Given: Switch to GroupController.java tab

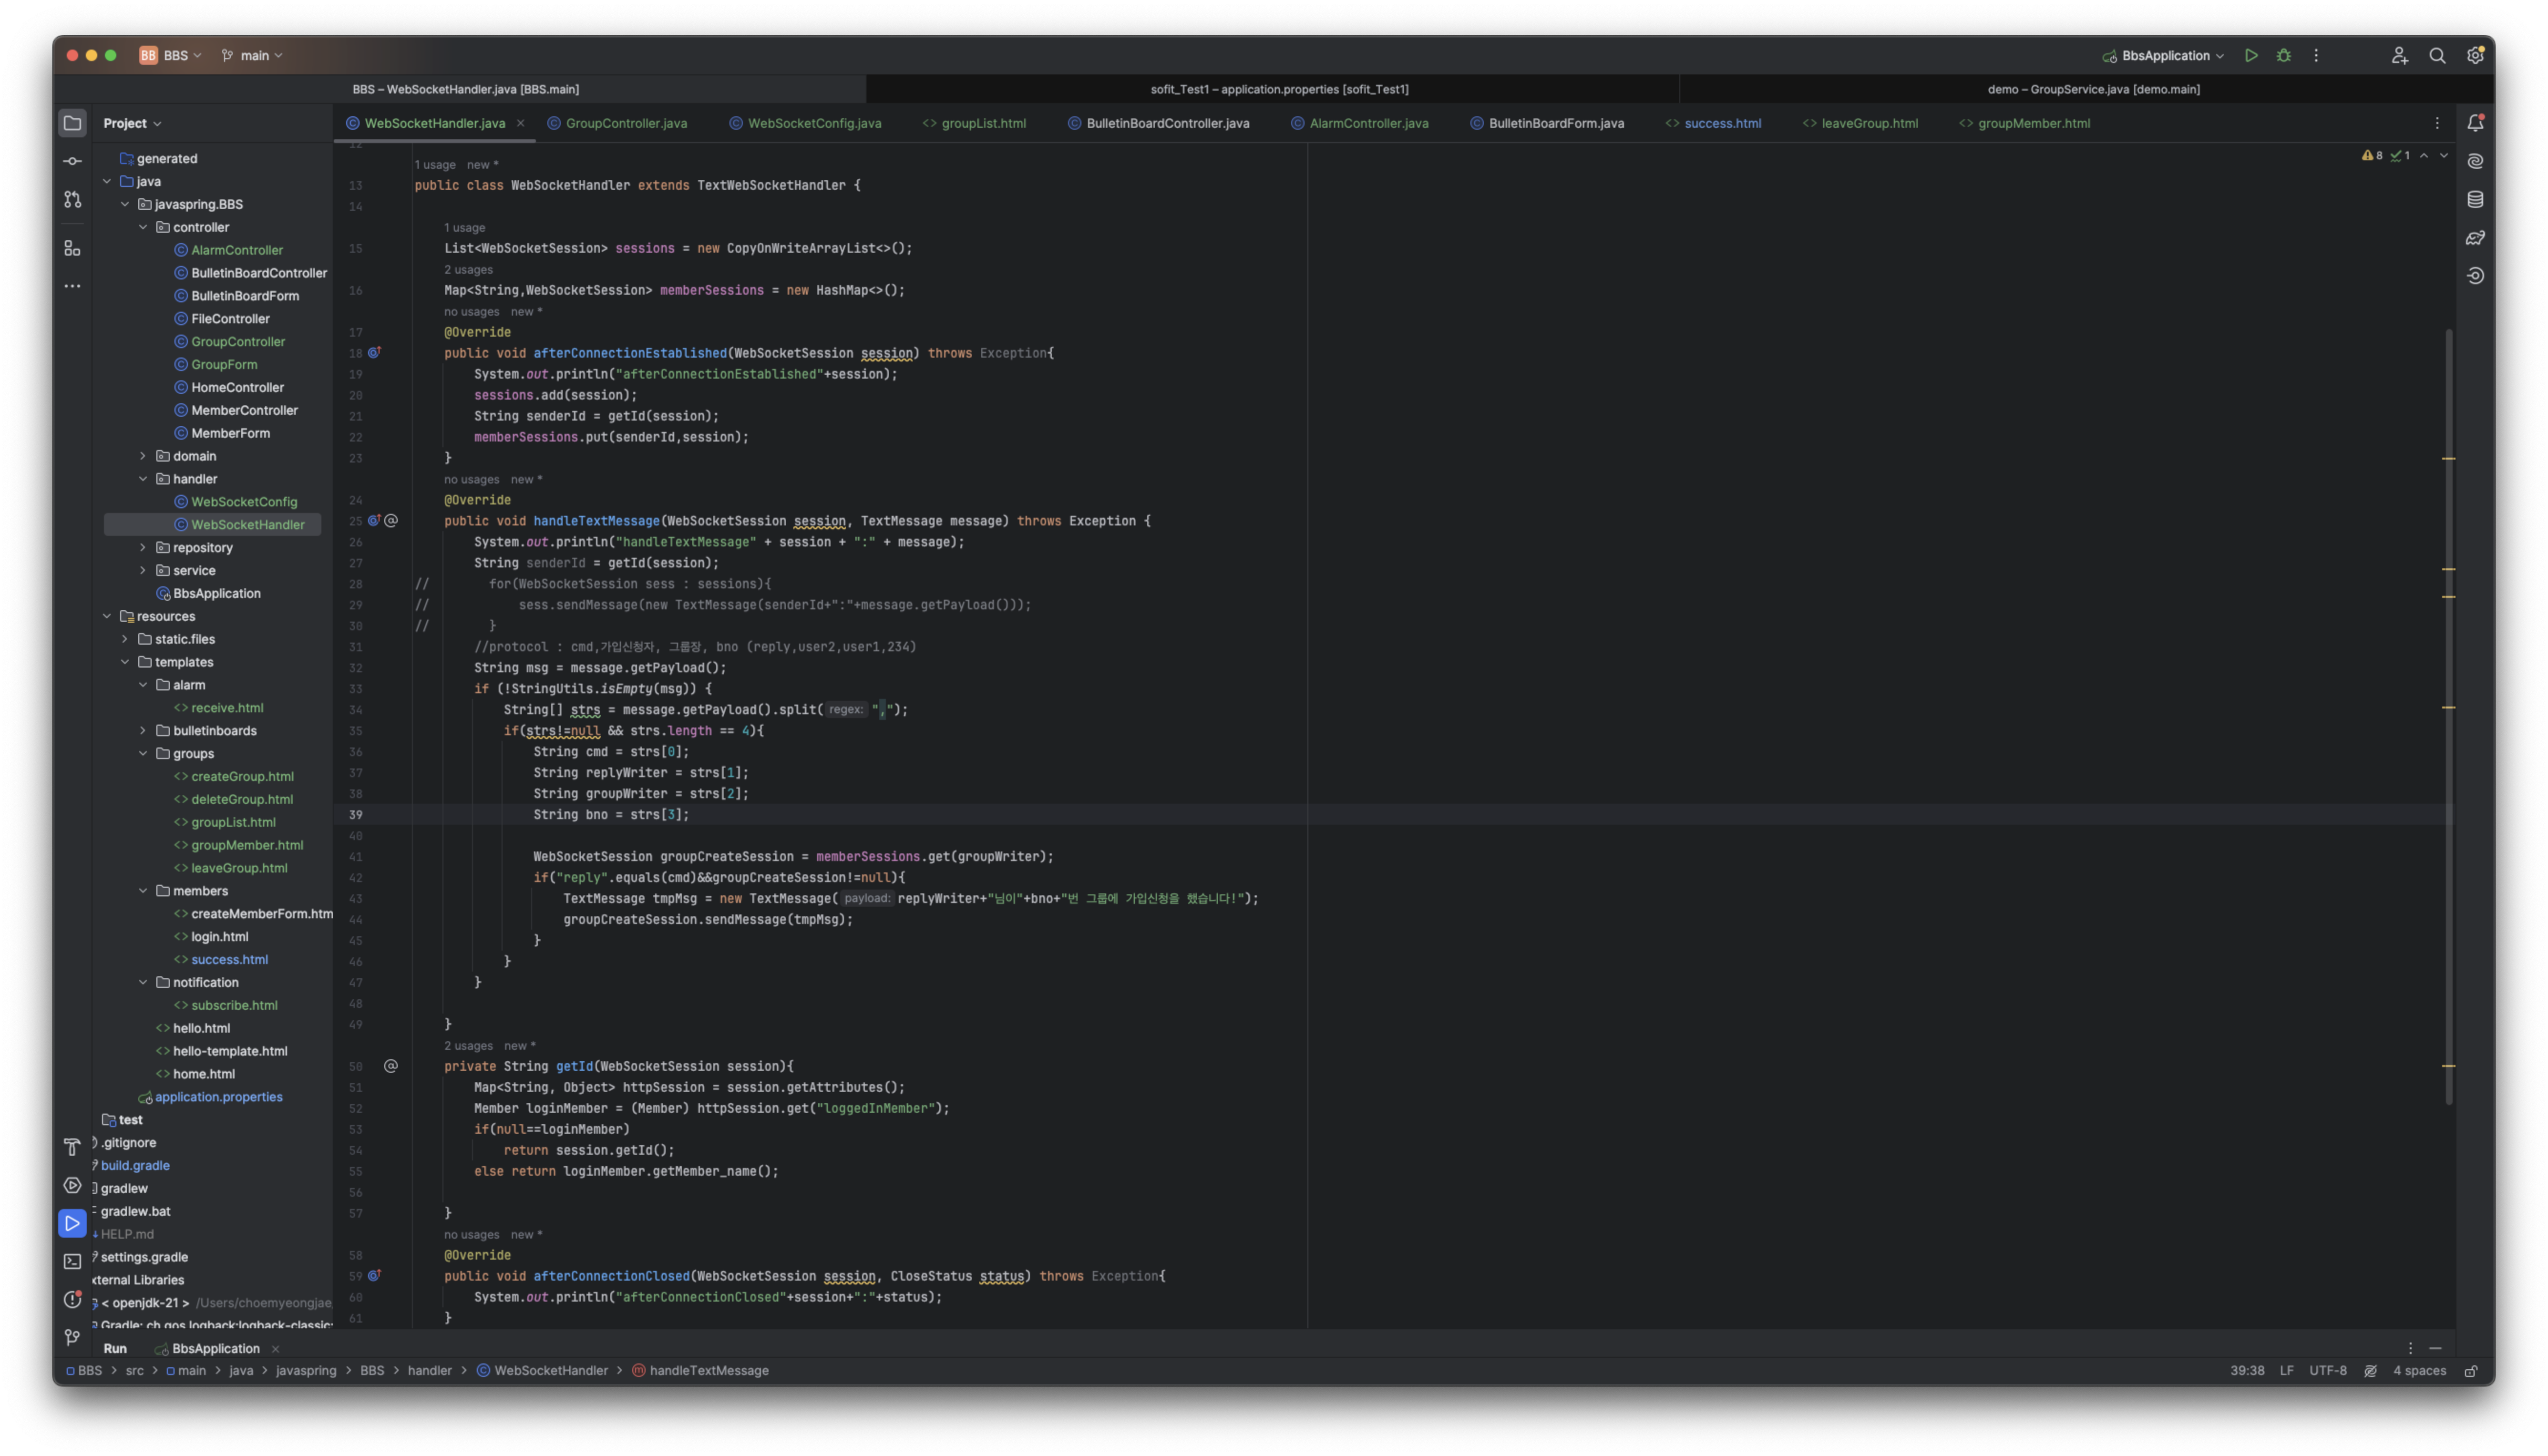Looking at the screenshot, I should (x=618, y=123).
